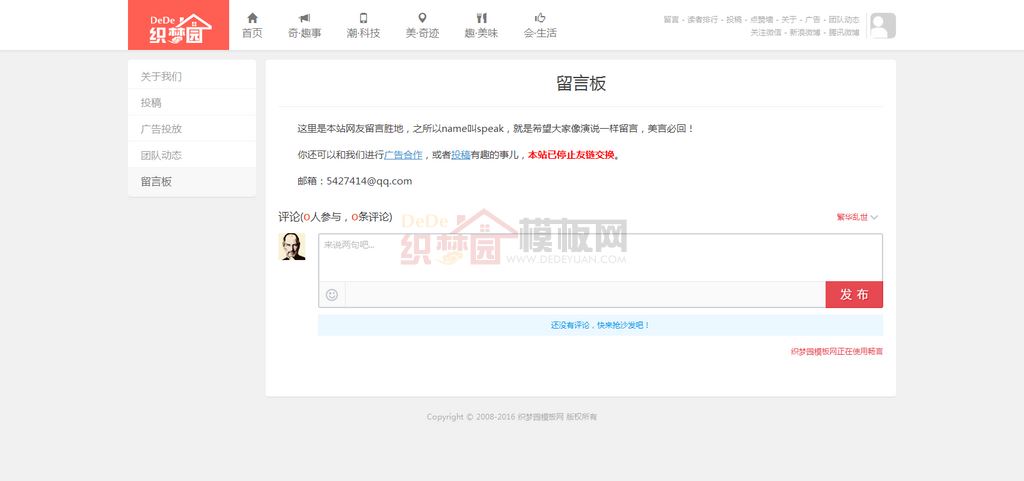Select 投稿 in the left sidebar
This screenshot has height=481, width=1024.
pos(151,103)
